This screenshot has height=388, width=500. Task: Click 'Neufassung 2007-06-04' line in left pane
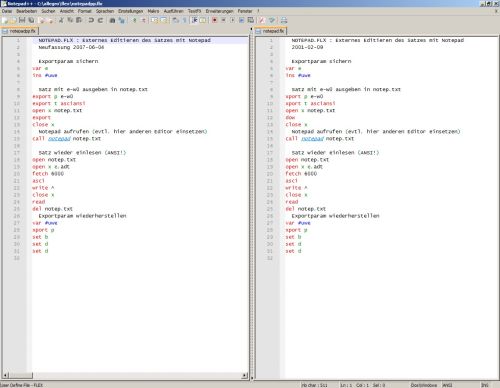pyautogui.click(x=71, y=47)
